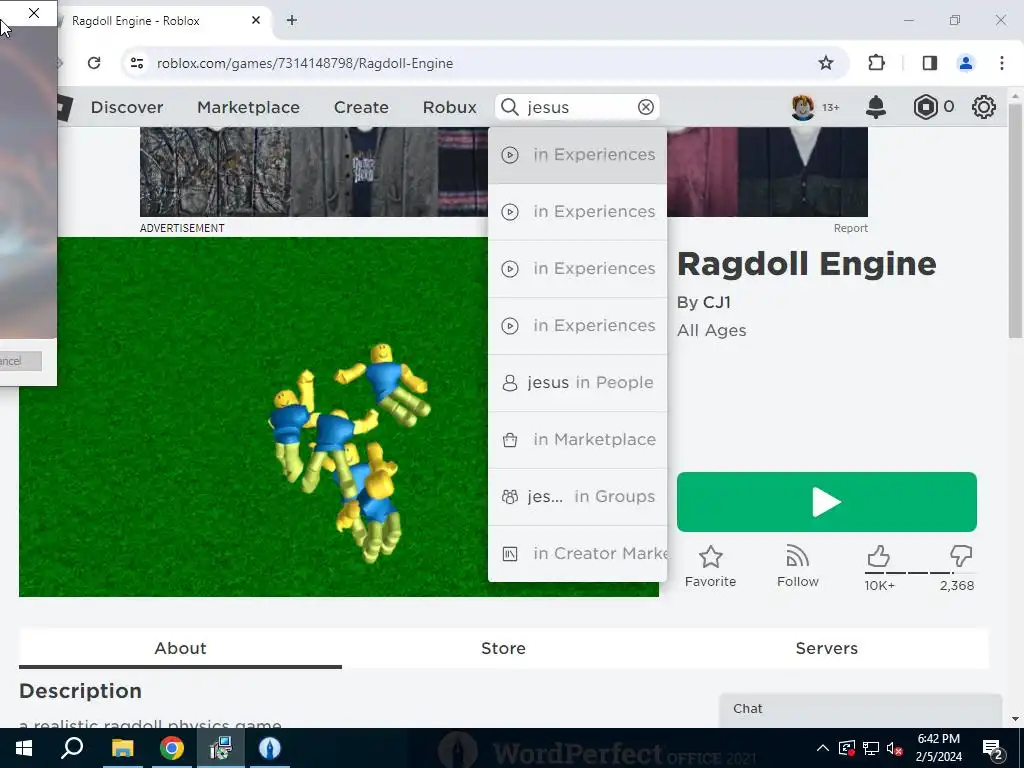Report the advertisement
The height and width of the screenshot is (768, 1024).
850,228
